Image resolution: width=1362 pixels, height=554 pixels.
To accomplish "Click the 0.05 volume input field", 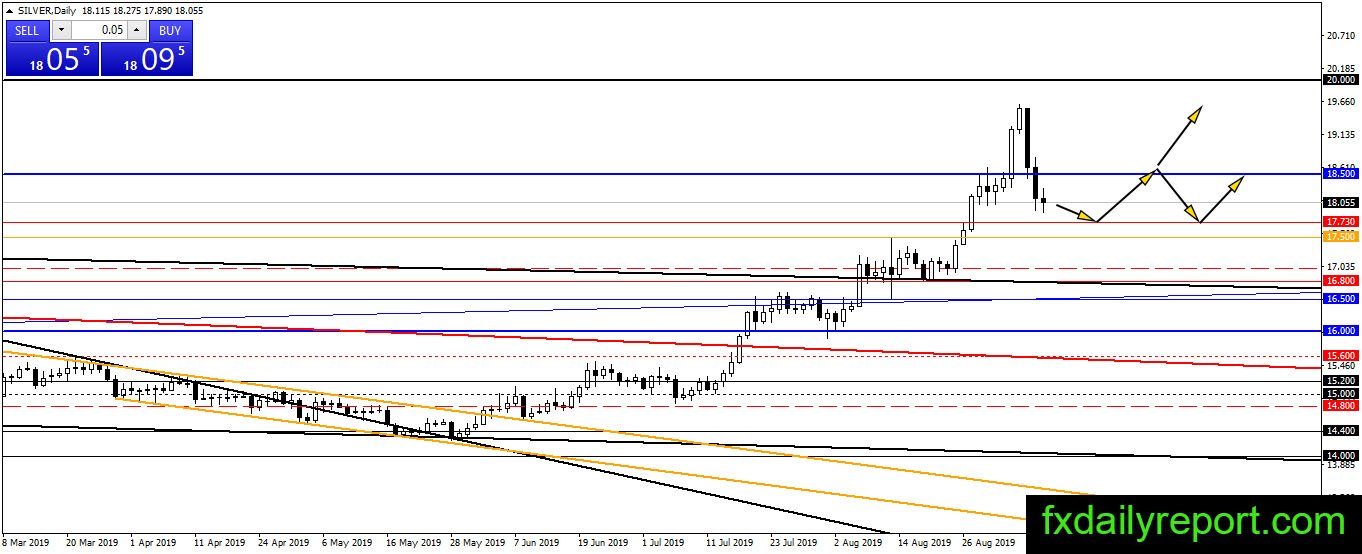I will tap(98, 30).
